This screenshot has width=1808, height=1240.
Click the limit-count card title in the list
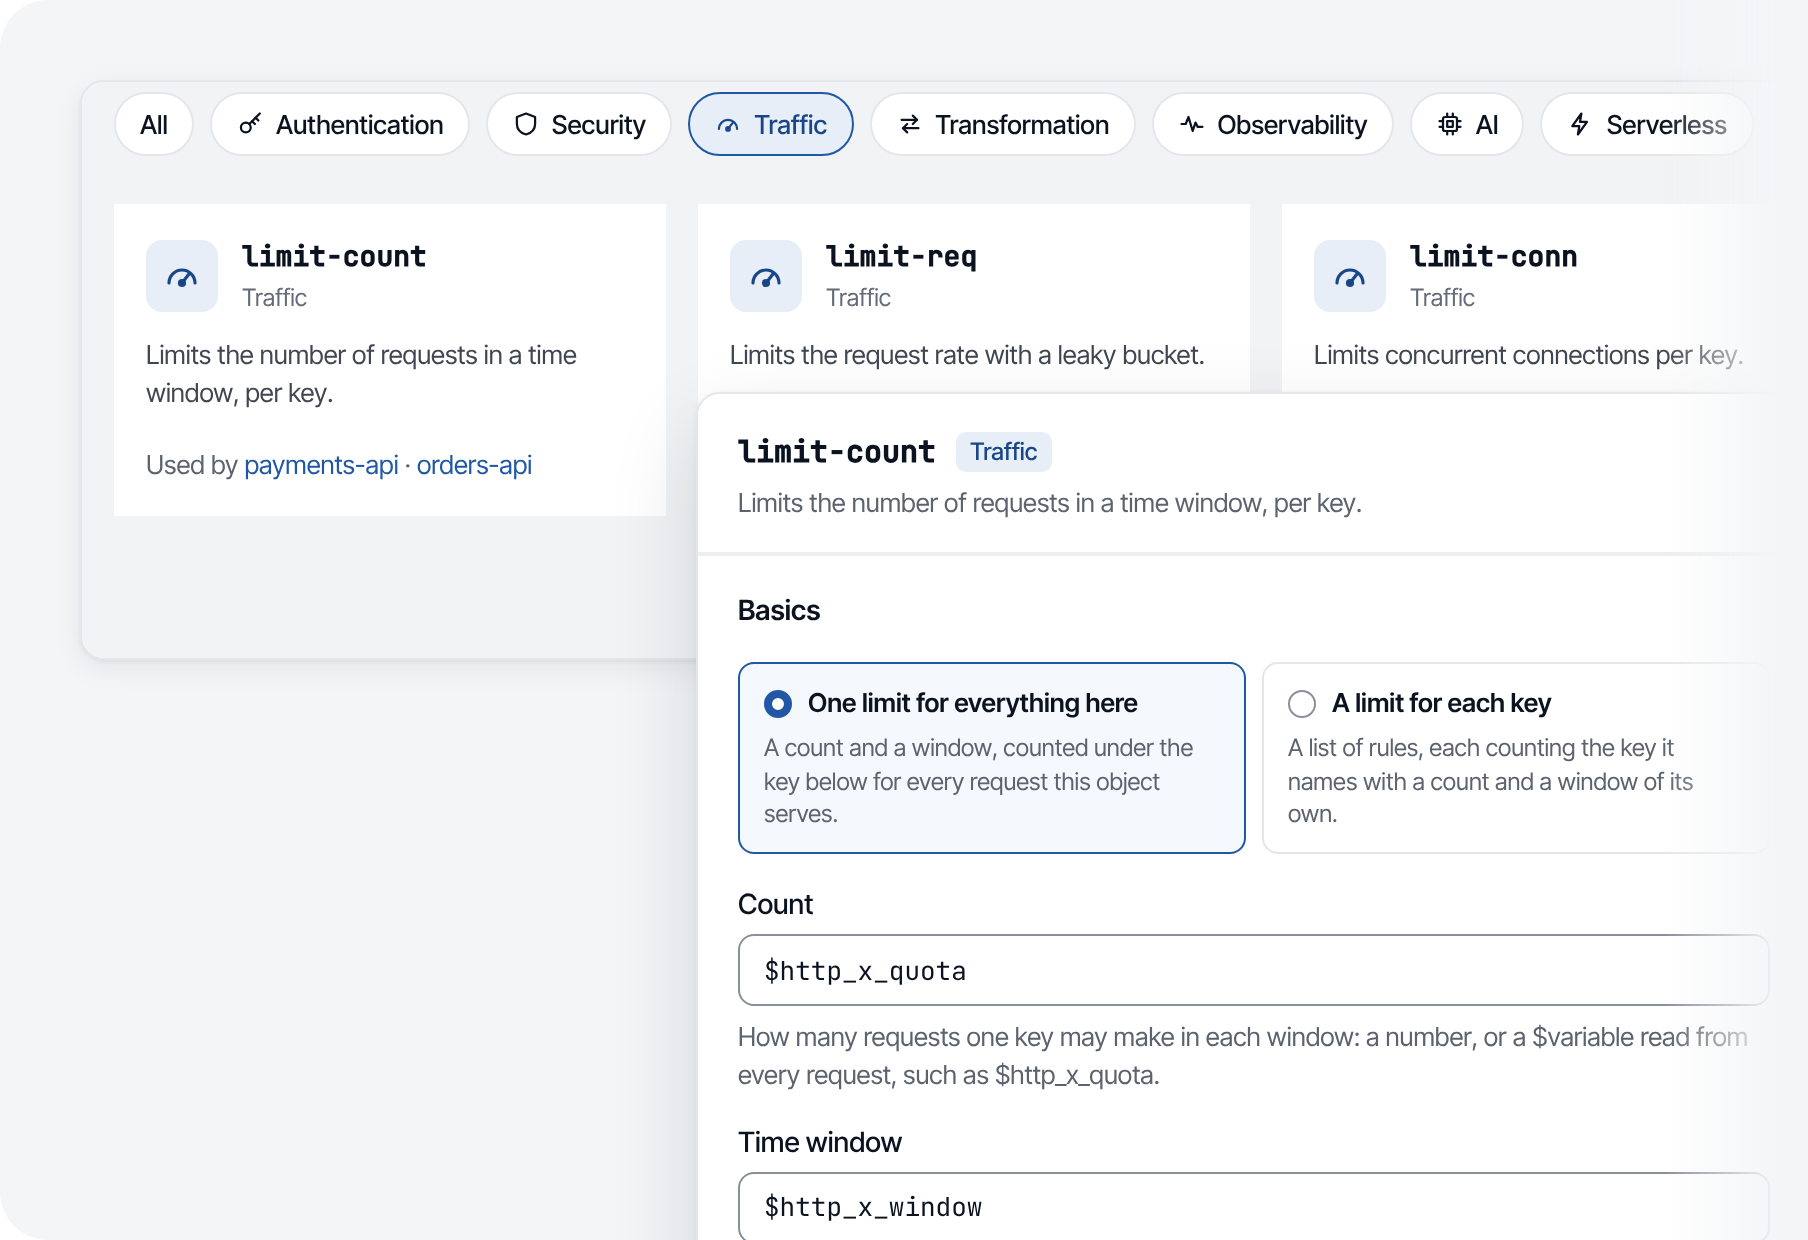(x=334, y=257)
